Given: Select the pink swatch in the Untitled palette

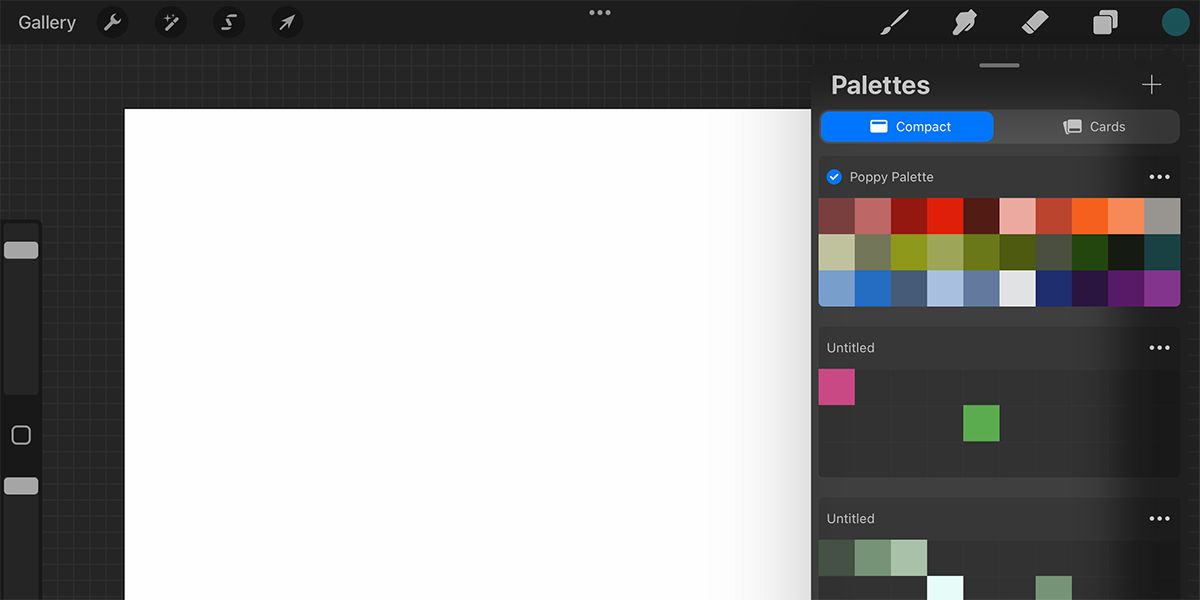Looking at the screenshot, I should 836,387.
